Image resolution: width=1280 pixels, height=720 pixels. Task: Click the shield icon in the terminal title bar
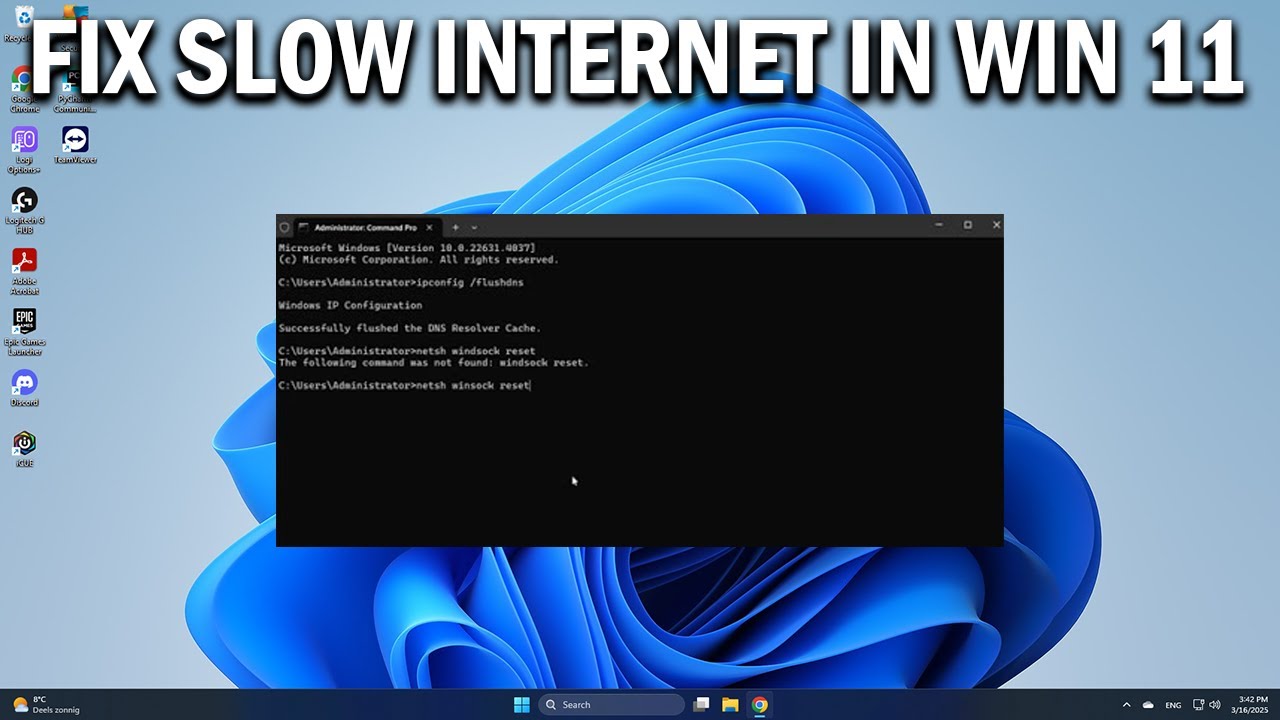284,227
